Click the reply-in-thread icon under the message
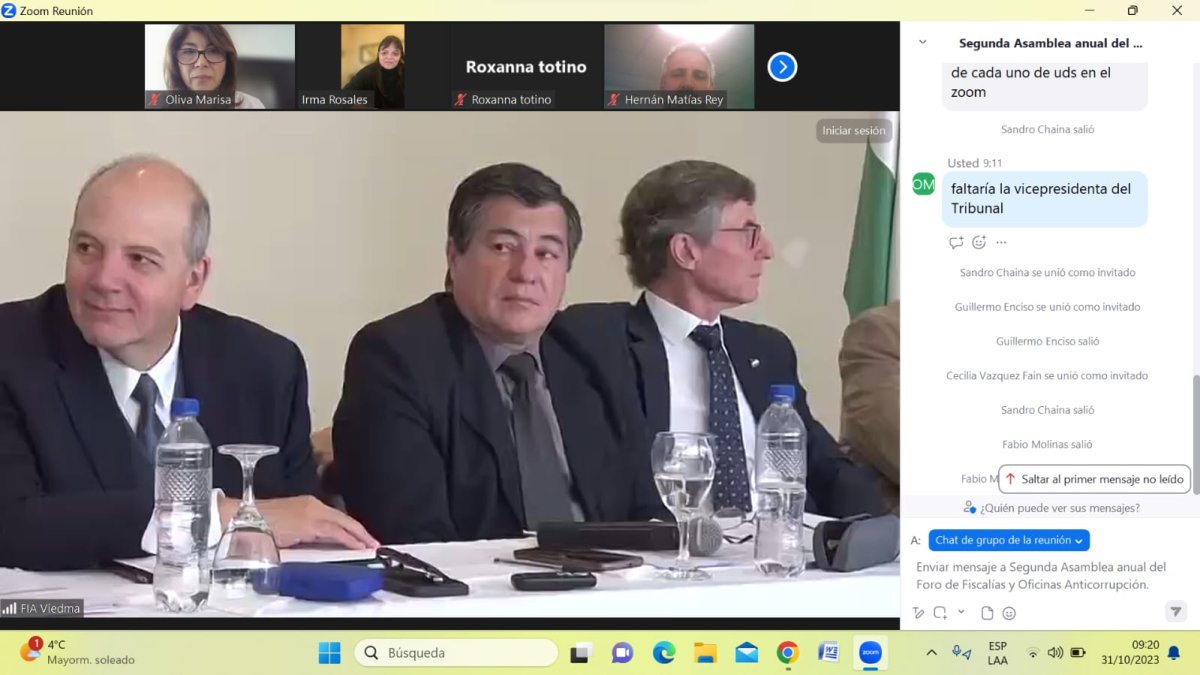Screen dimensions: 1200x675 (956, 243)
